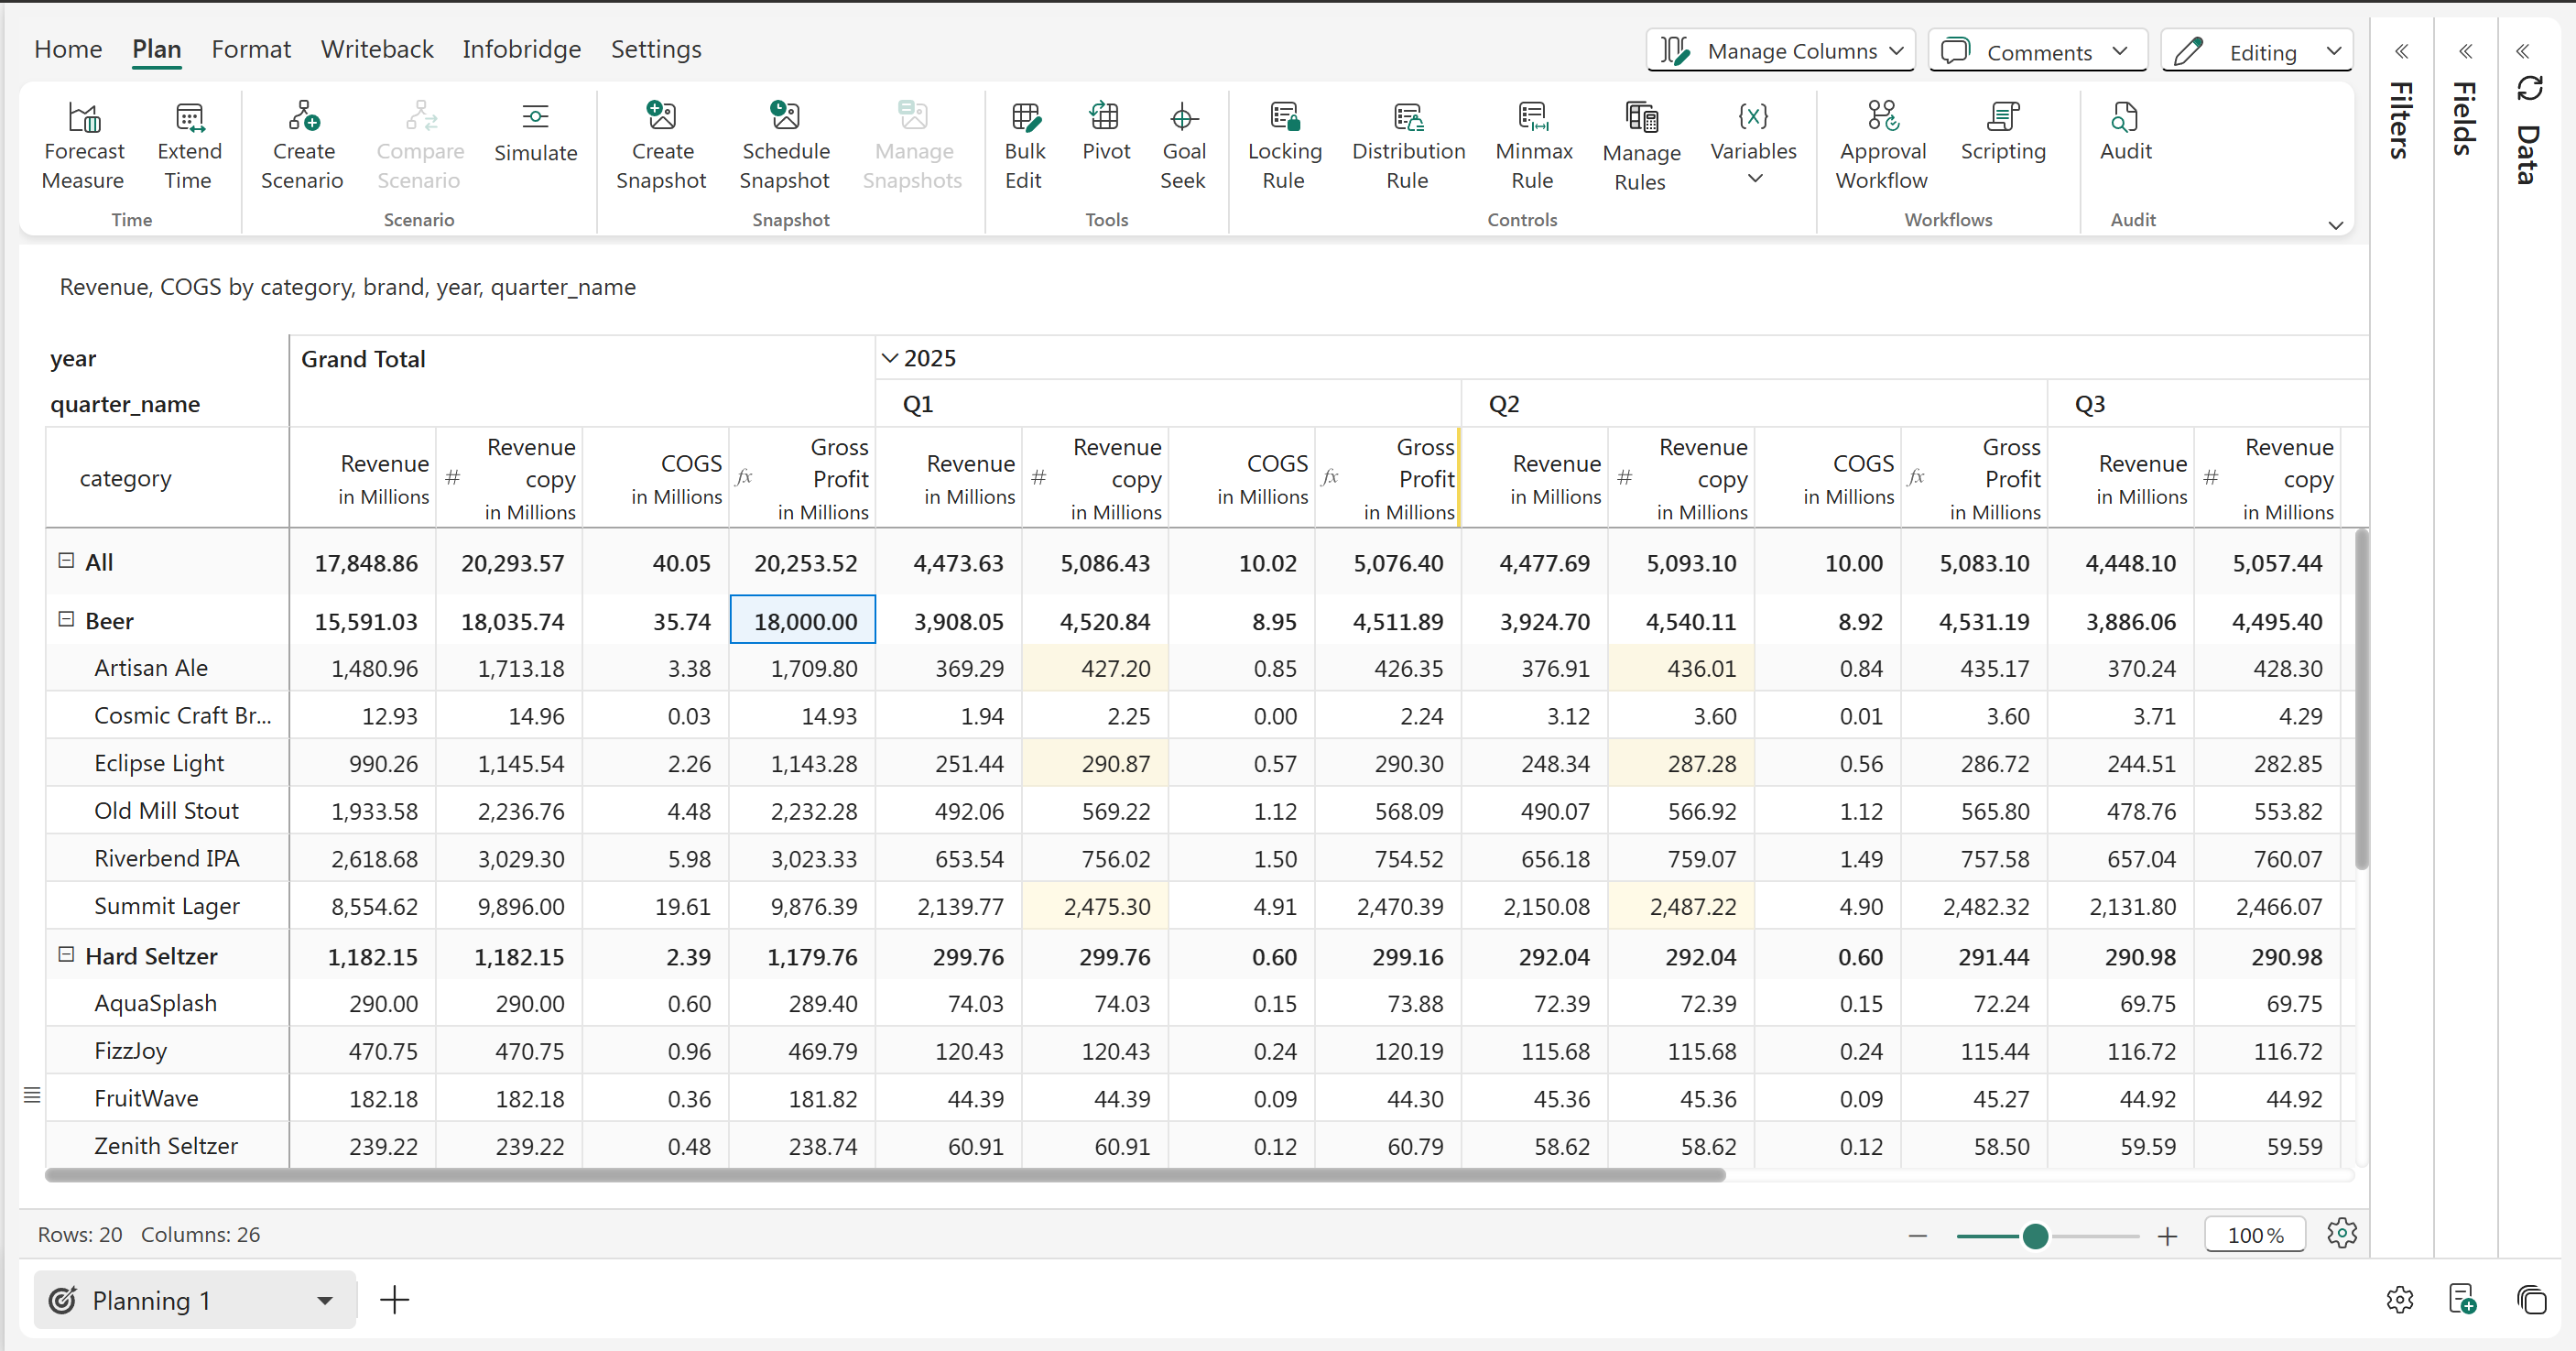Click the Schedule Snapshot icon
Screen dimensions: 2576x1351
pos(785,117)
